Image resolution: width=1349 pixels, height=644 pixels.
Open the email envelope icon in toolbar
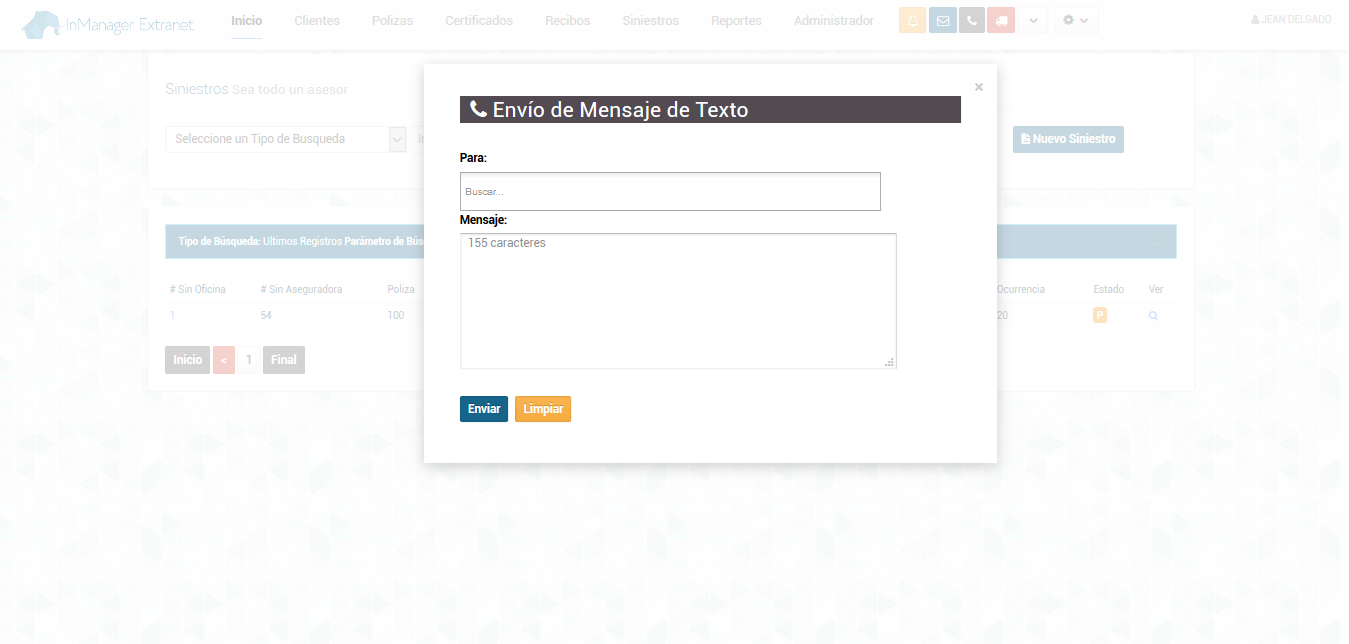942,21
